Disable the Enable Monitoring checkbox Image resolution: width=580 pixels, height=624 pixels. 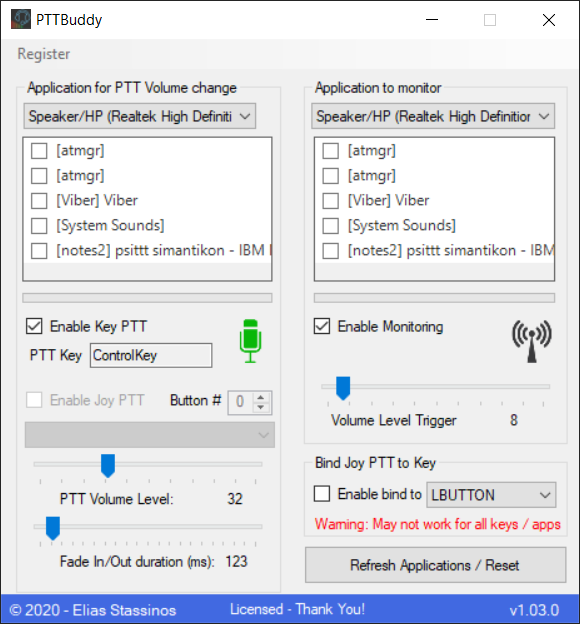322,326
